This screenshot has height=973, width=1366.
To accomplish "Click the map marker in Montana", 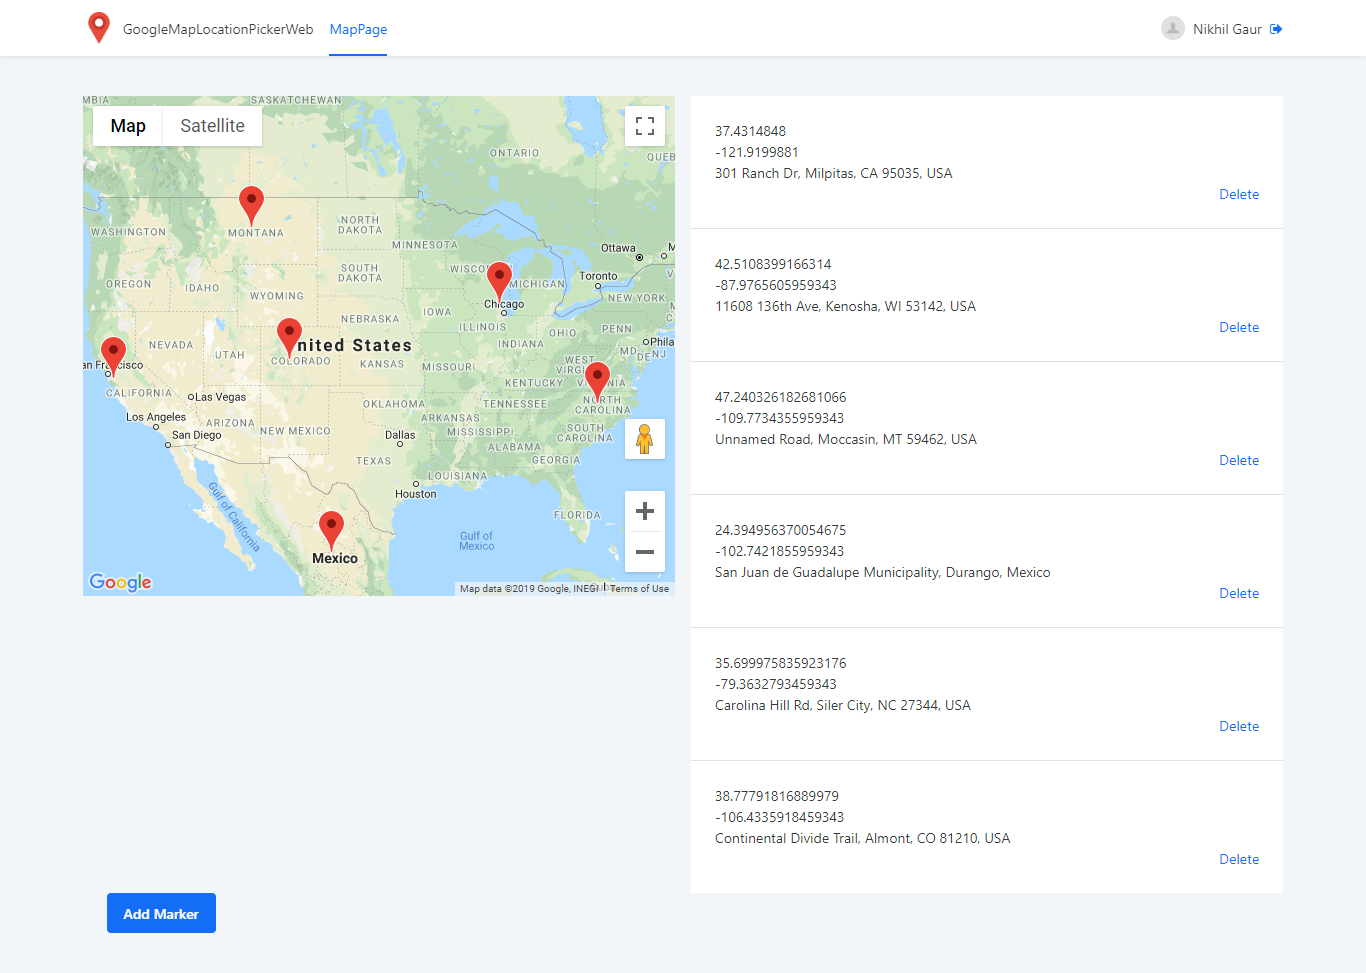I will click(252, 203).
